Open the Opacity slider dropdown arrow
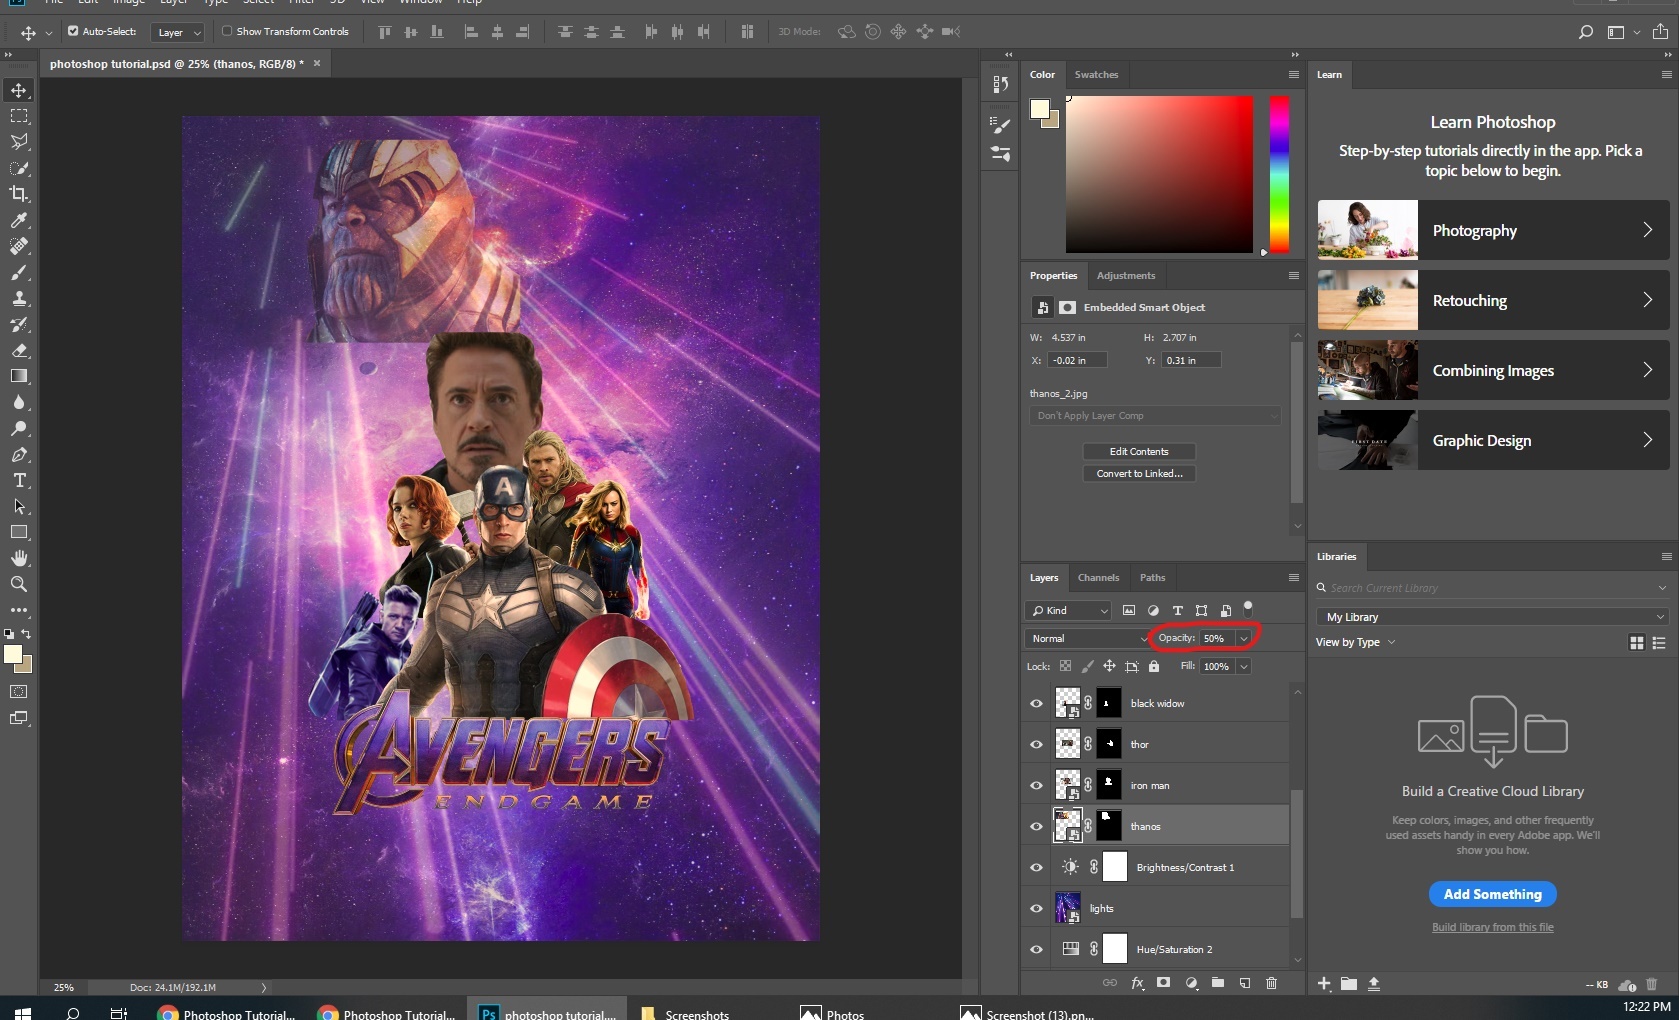Screen dimensions: 1679x1020 click(x=1244, y=638)
